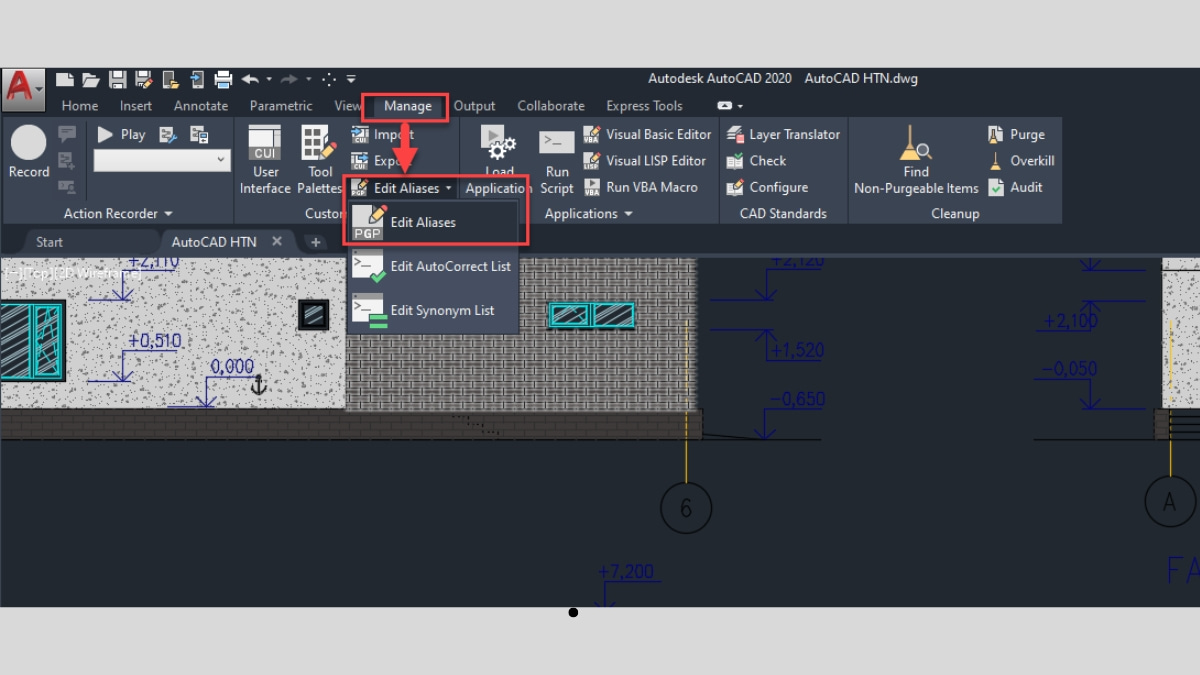The height and width of the screenshot is (675, 1200).
Task: Switch to the Output ribbon tab
Action: point(474,106)
